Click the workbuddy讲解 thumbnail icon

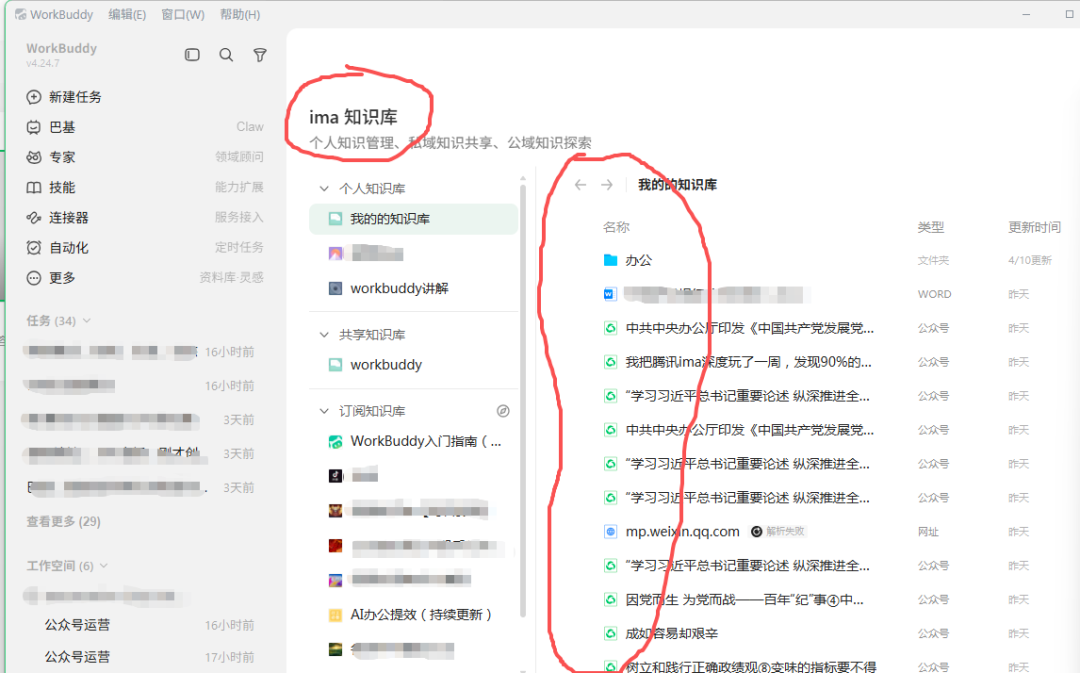pyautogui.click(x=335, y=288)
